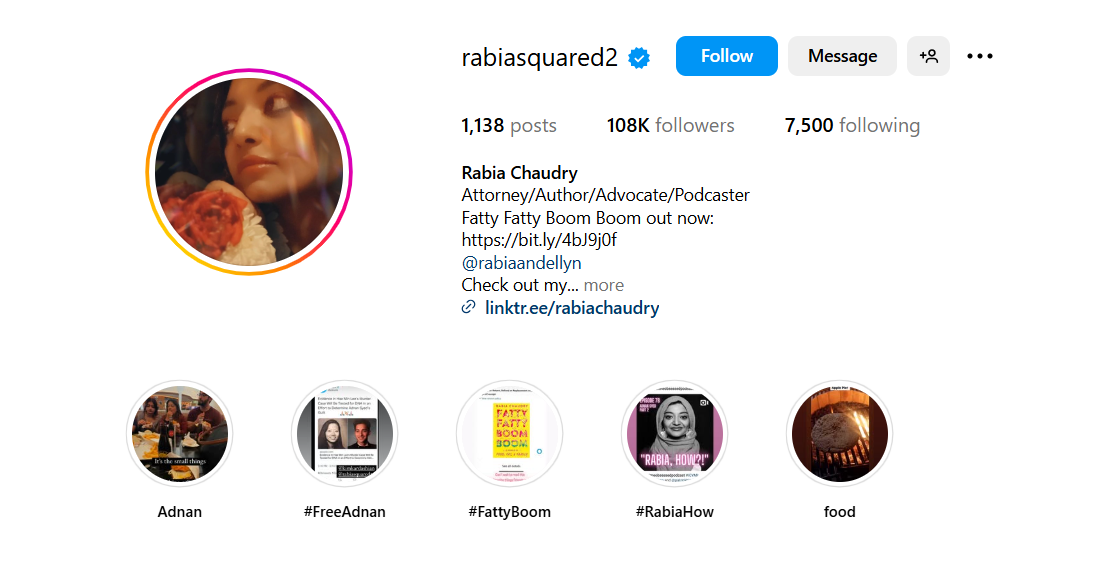
Task: Click the 1,138 posts count
Action: [x=509, y=126]
